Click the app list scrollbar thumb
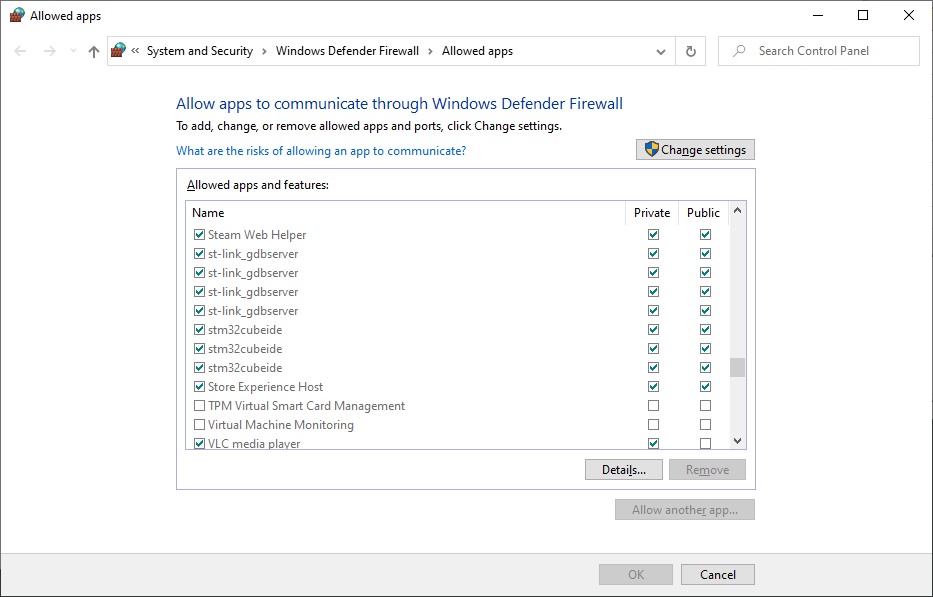Screen dimensions: 933x597 click(x=737, y=367)
